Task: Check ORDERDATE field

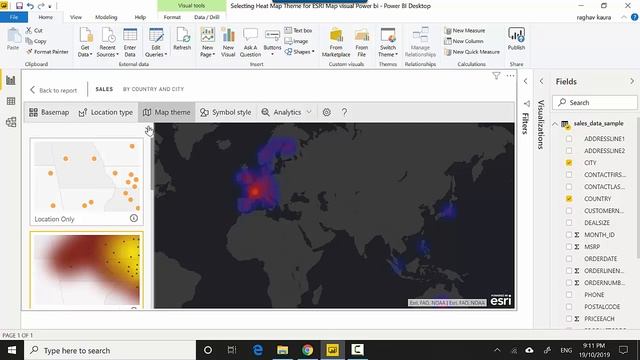Action: [569, 259]
